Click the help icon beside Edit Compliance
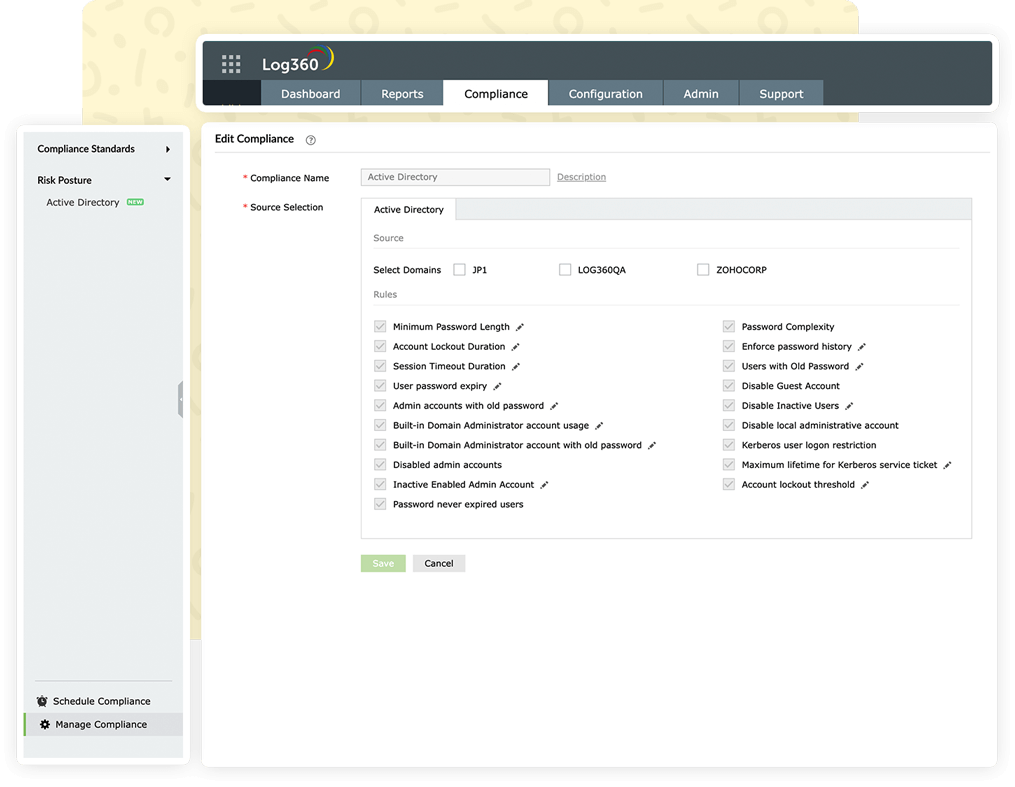The image size is (1015, 787). pos(310,140)
